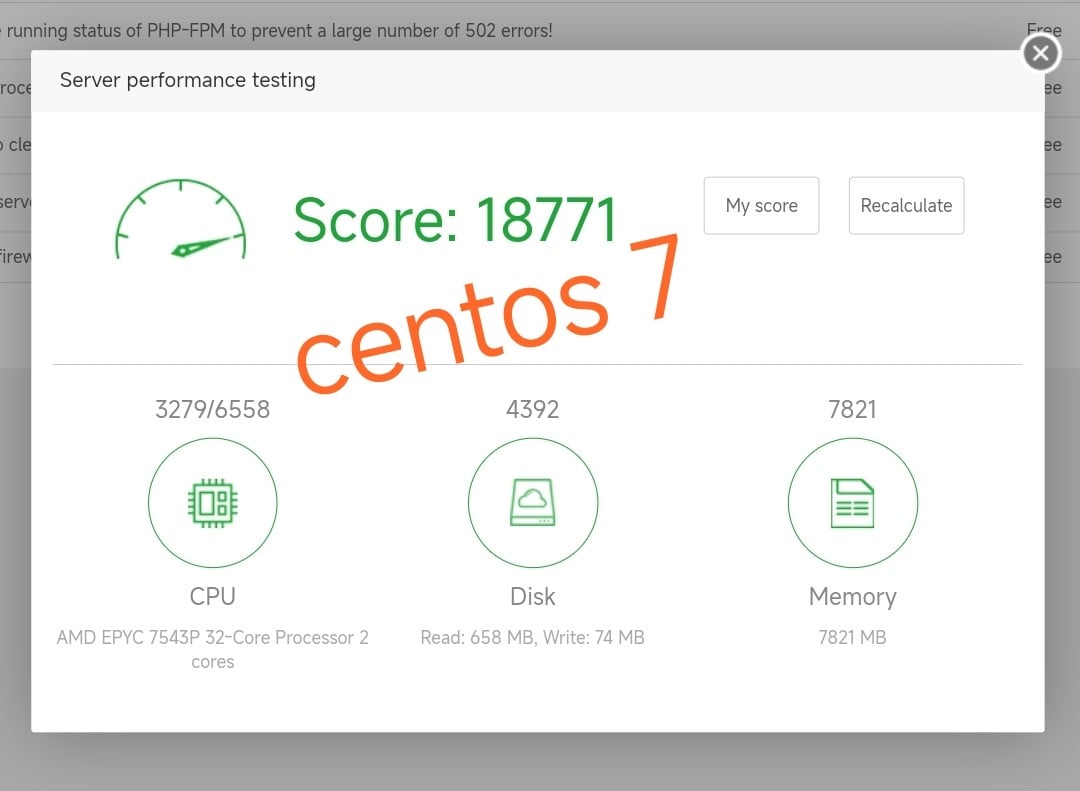The height and width of the screenshot is (791, 1080).
Task: Click the My score button
Action: (761, 205)
